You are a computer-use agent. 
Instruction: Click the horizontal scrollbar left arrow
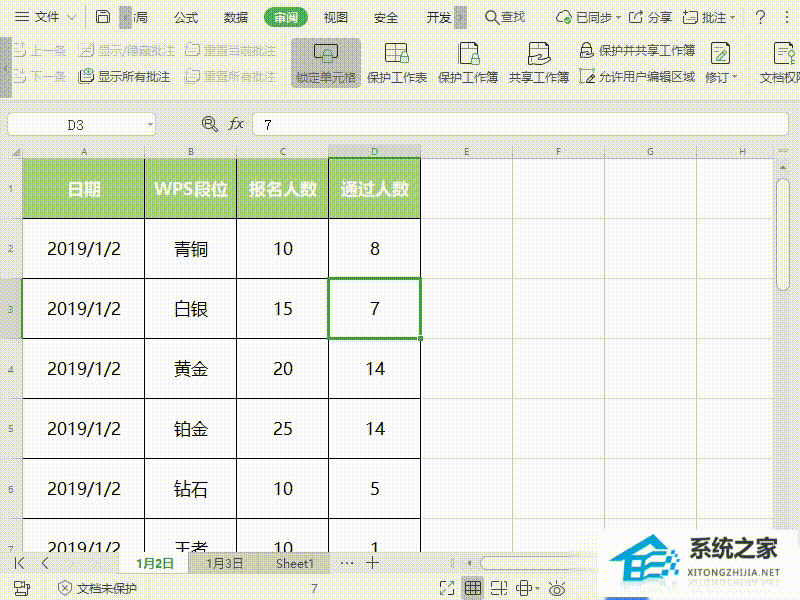(469, 563)
